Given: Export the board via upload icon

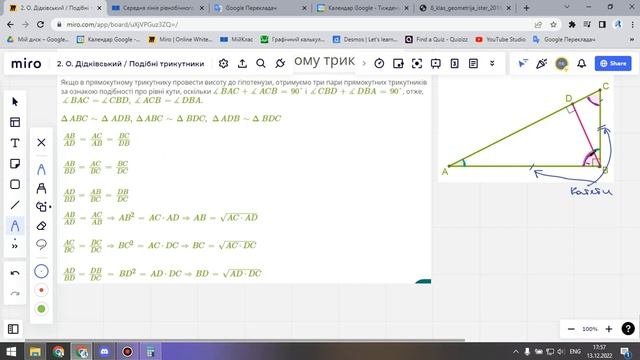Looking at the screenshot, I should [242, 63].
